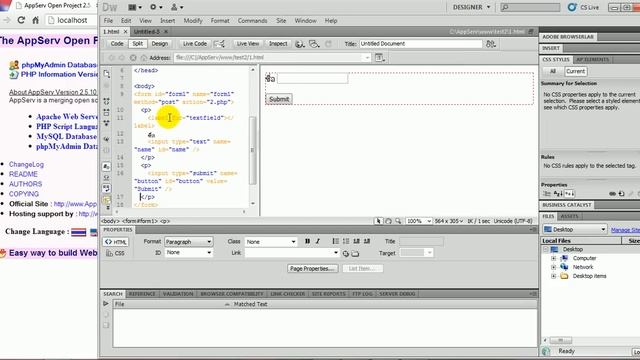Switch to the AP Elements tab
Screen dimensions: 640x360
point(592,60)
